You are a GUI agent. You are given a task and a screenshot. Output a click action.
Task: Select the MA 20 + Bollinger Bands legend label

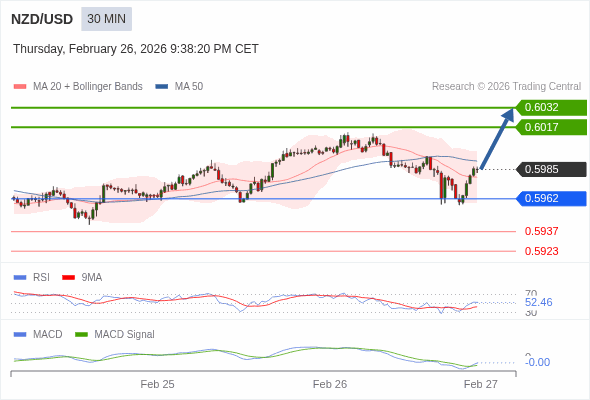(x=88, y=87)
